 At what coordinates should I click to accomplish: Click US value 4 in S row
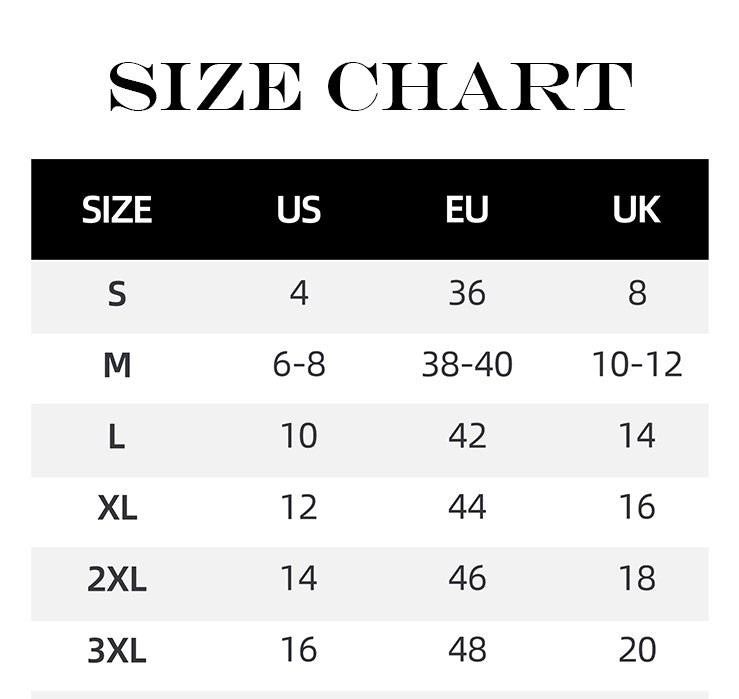(x=299, y=294)
